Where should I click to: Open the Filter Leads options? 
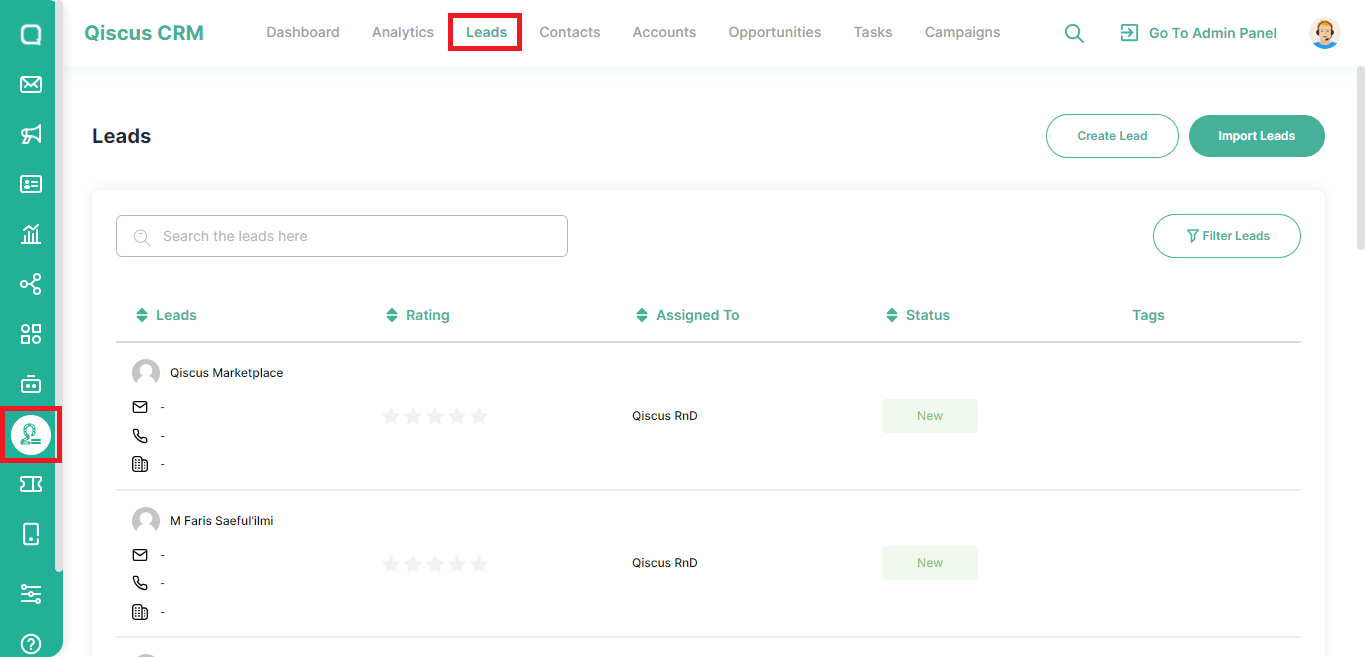point(1227,236)
